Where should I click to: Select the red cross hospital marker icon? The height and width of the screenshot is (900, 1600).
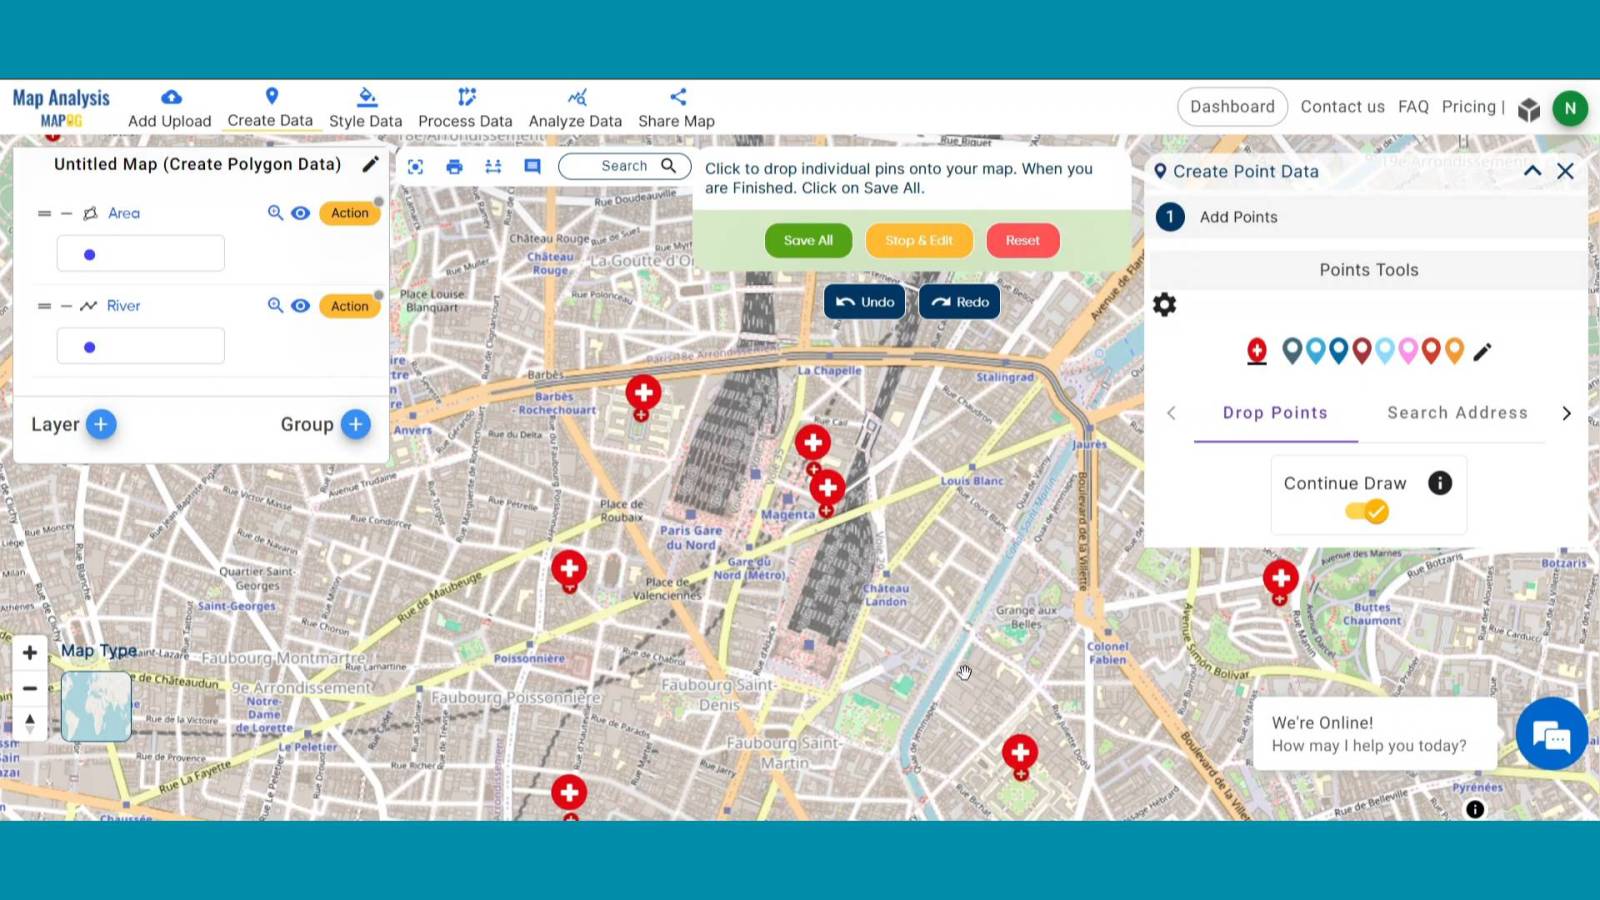(x=1257, y=351)
